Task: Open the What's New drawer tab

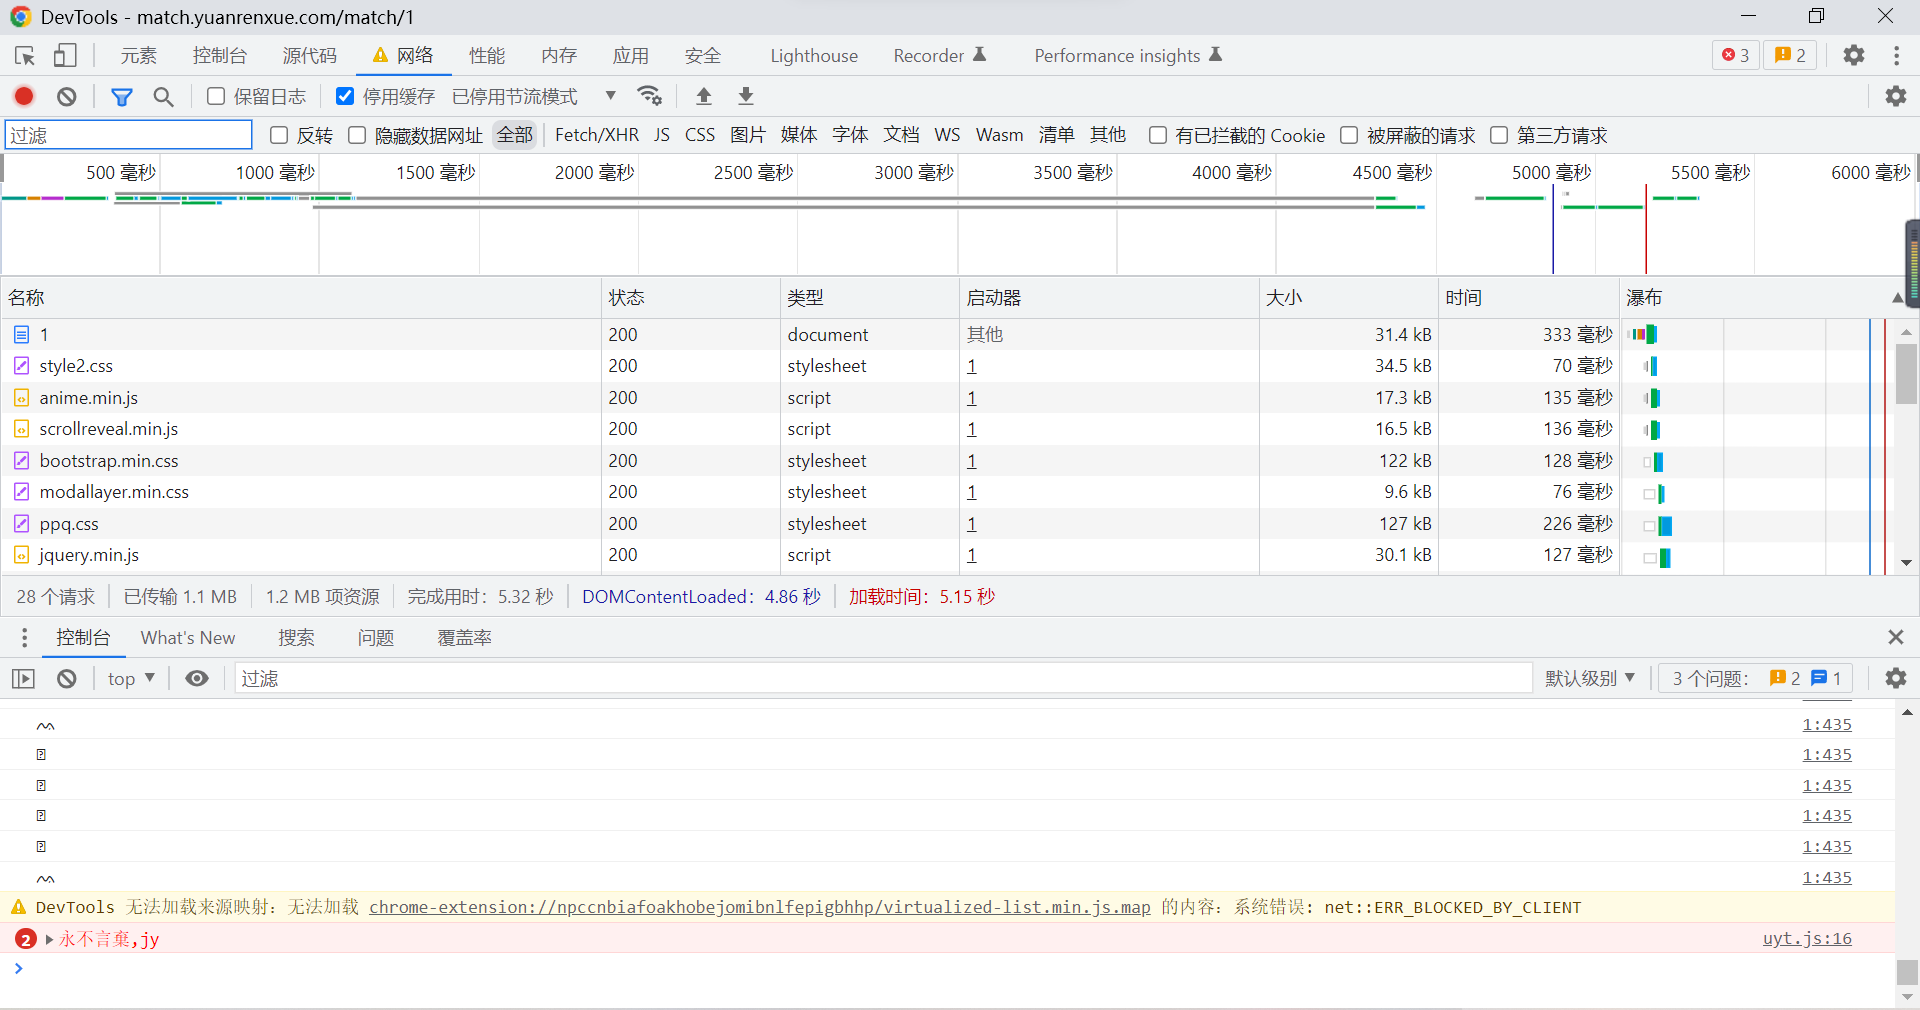Action: point(188,638)
